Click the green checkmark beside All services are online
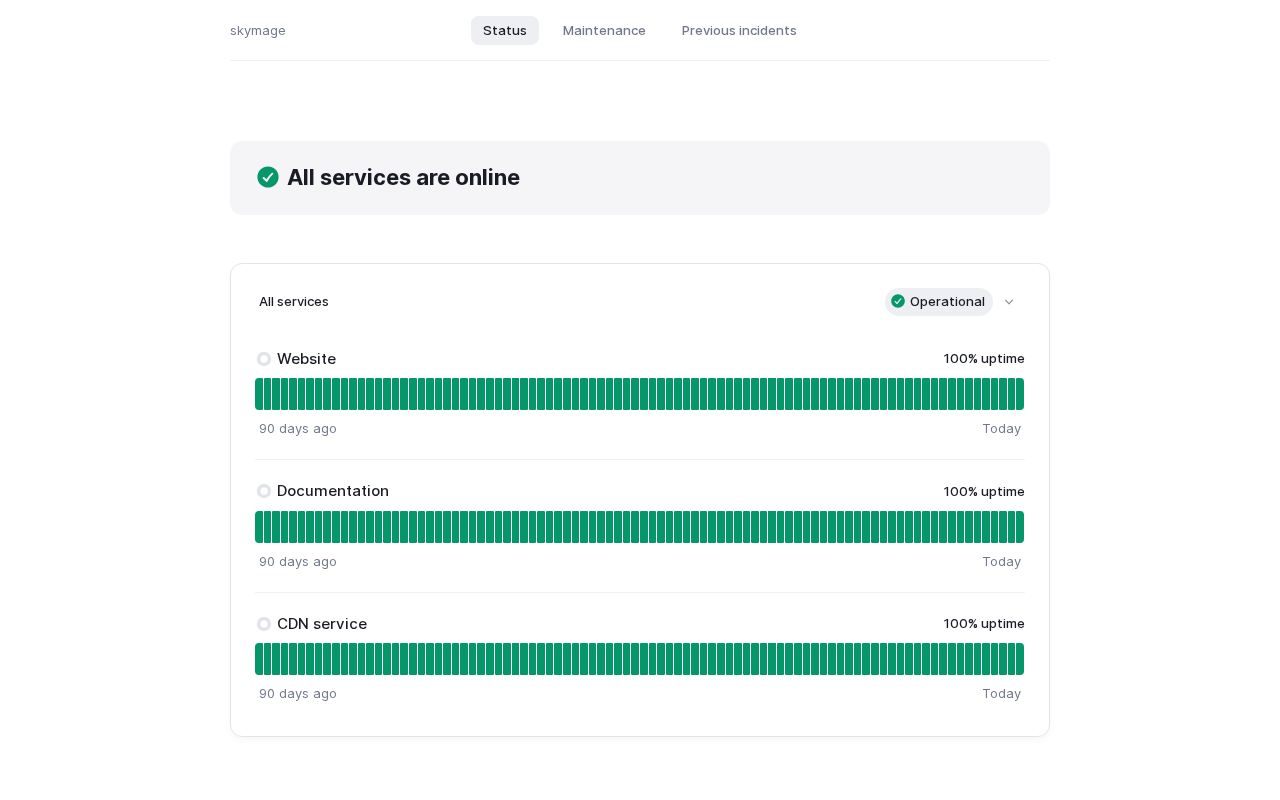The width and height of the screenshot is (1280, 800). click(268, 177)
